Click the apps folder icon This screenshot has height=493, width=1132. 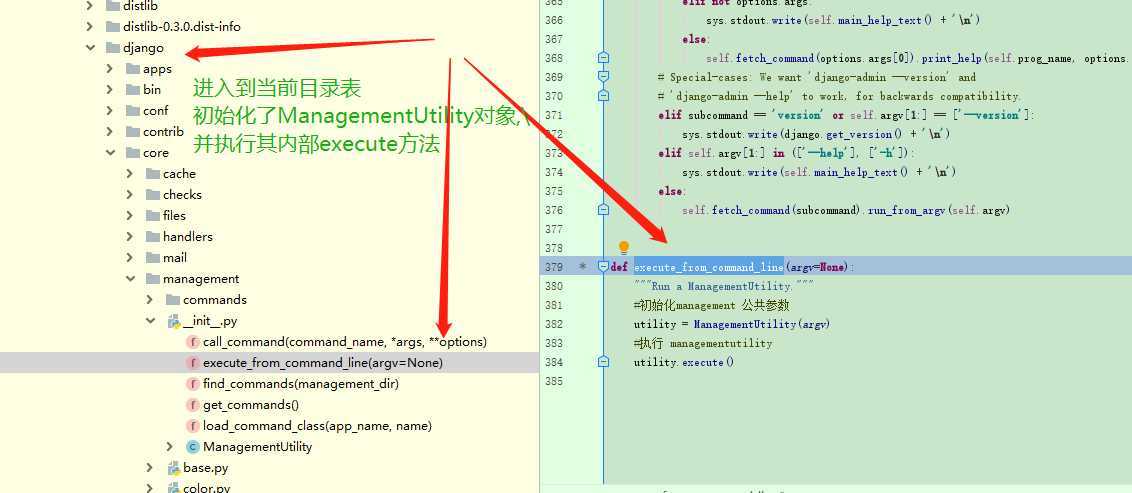tap(132, 69)
